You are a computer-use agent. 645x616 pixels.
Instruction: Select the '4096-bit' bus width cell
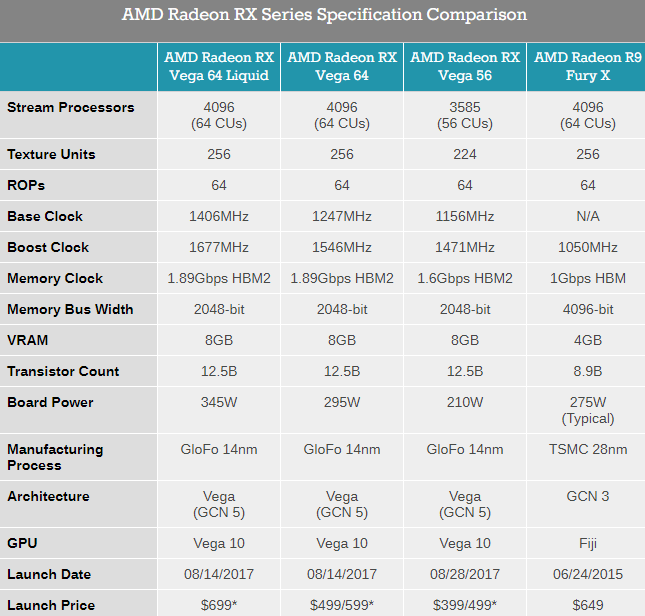(x=588, y=309)
